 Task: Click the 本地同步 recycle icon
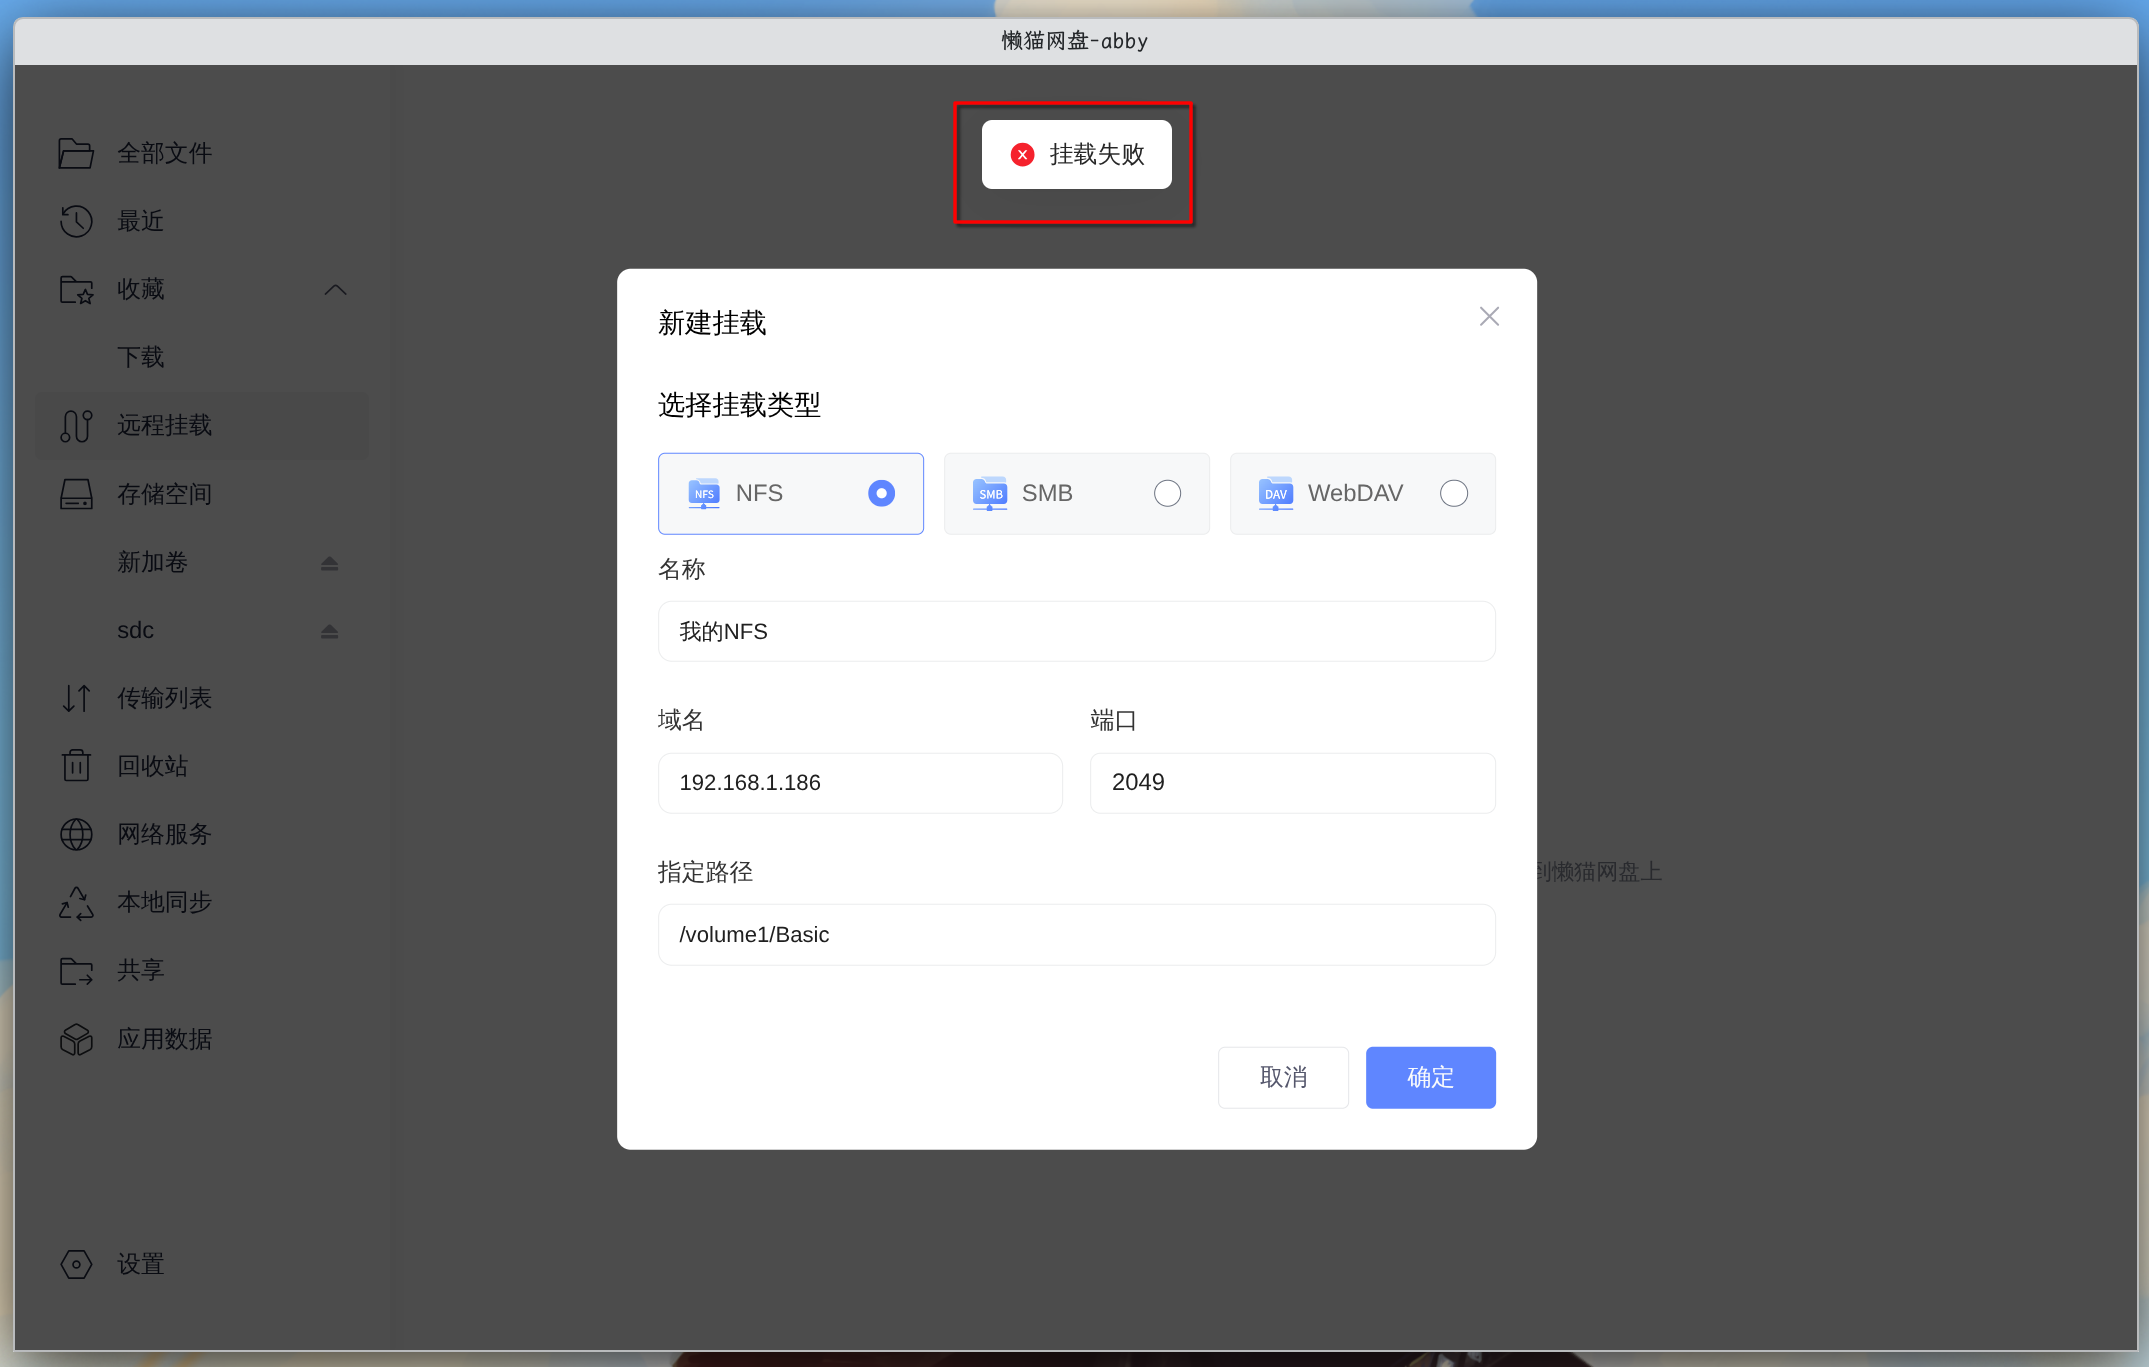[76, 903]
